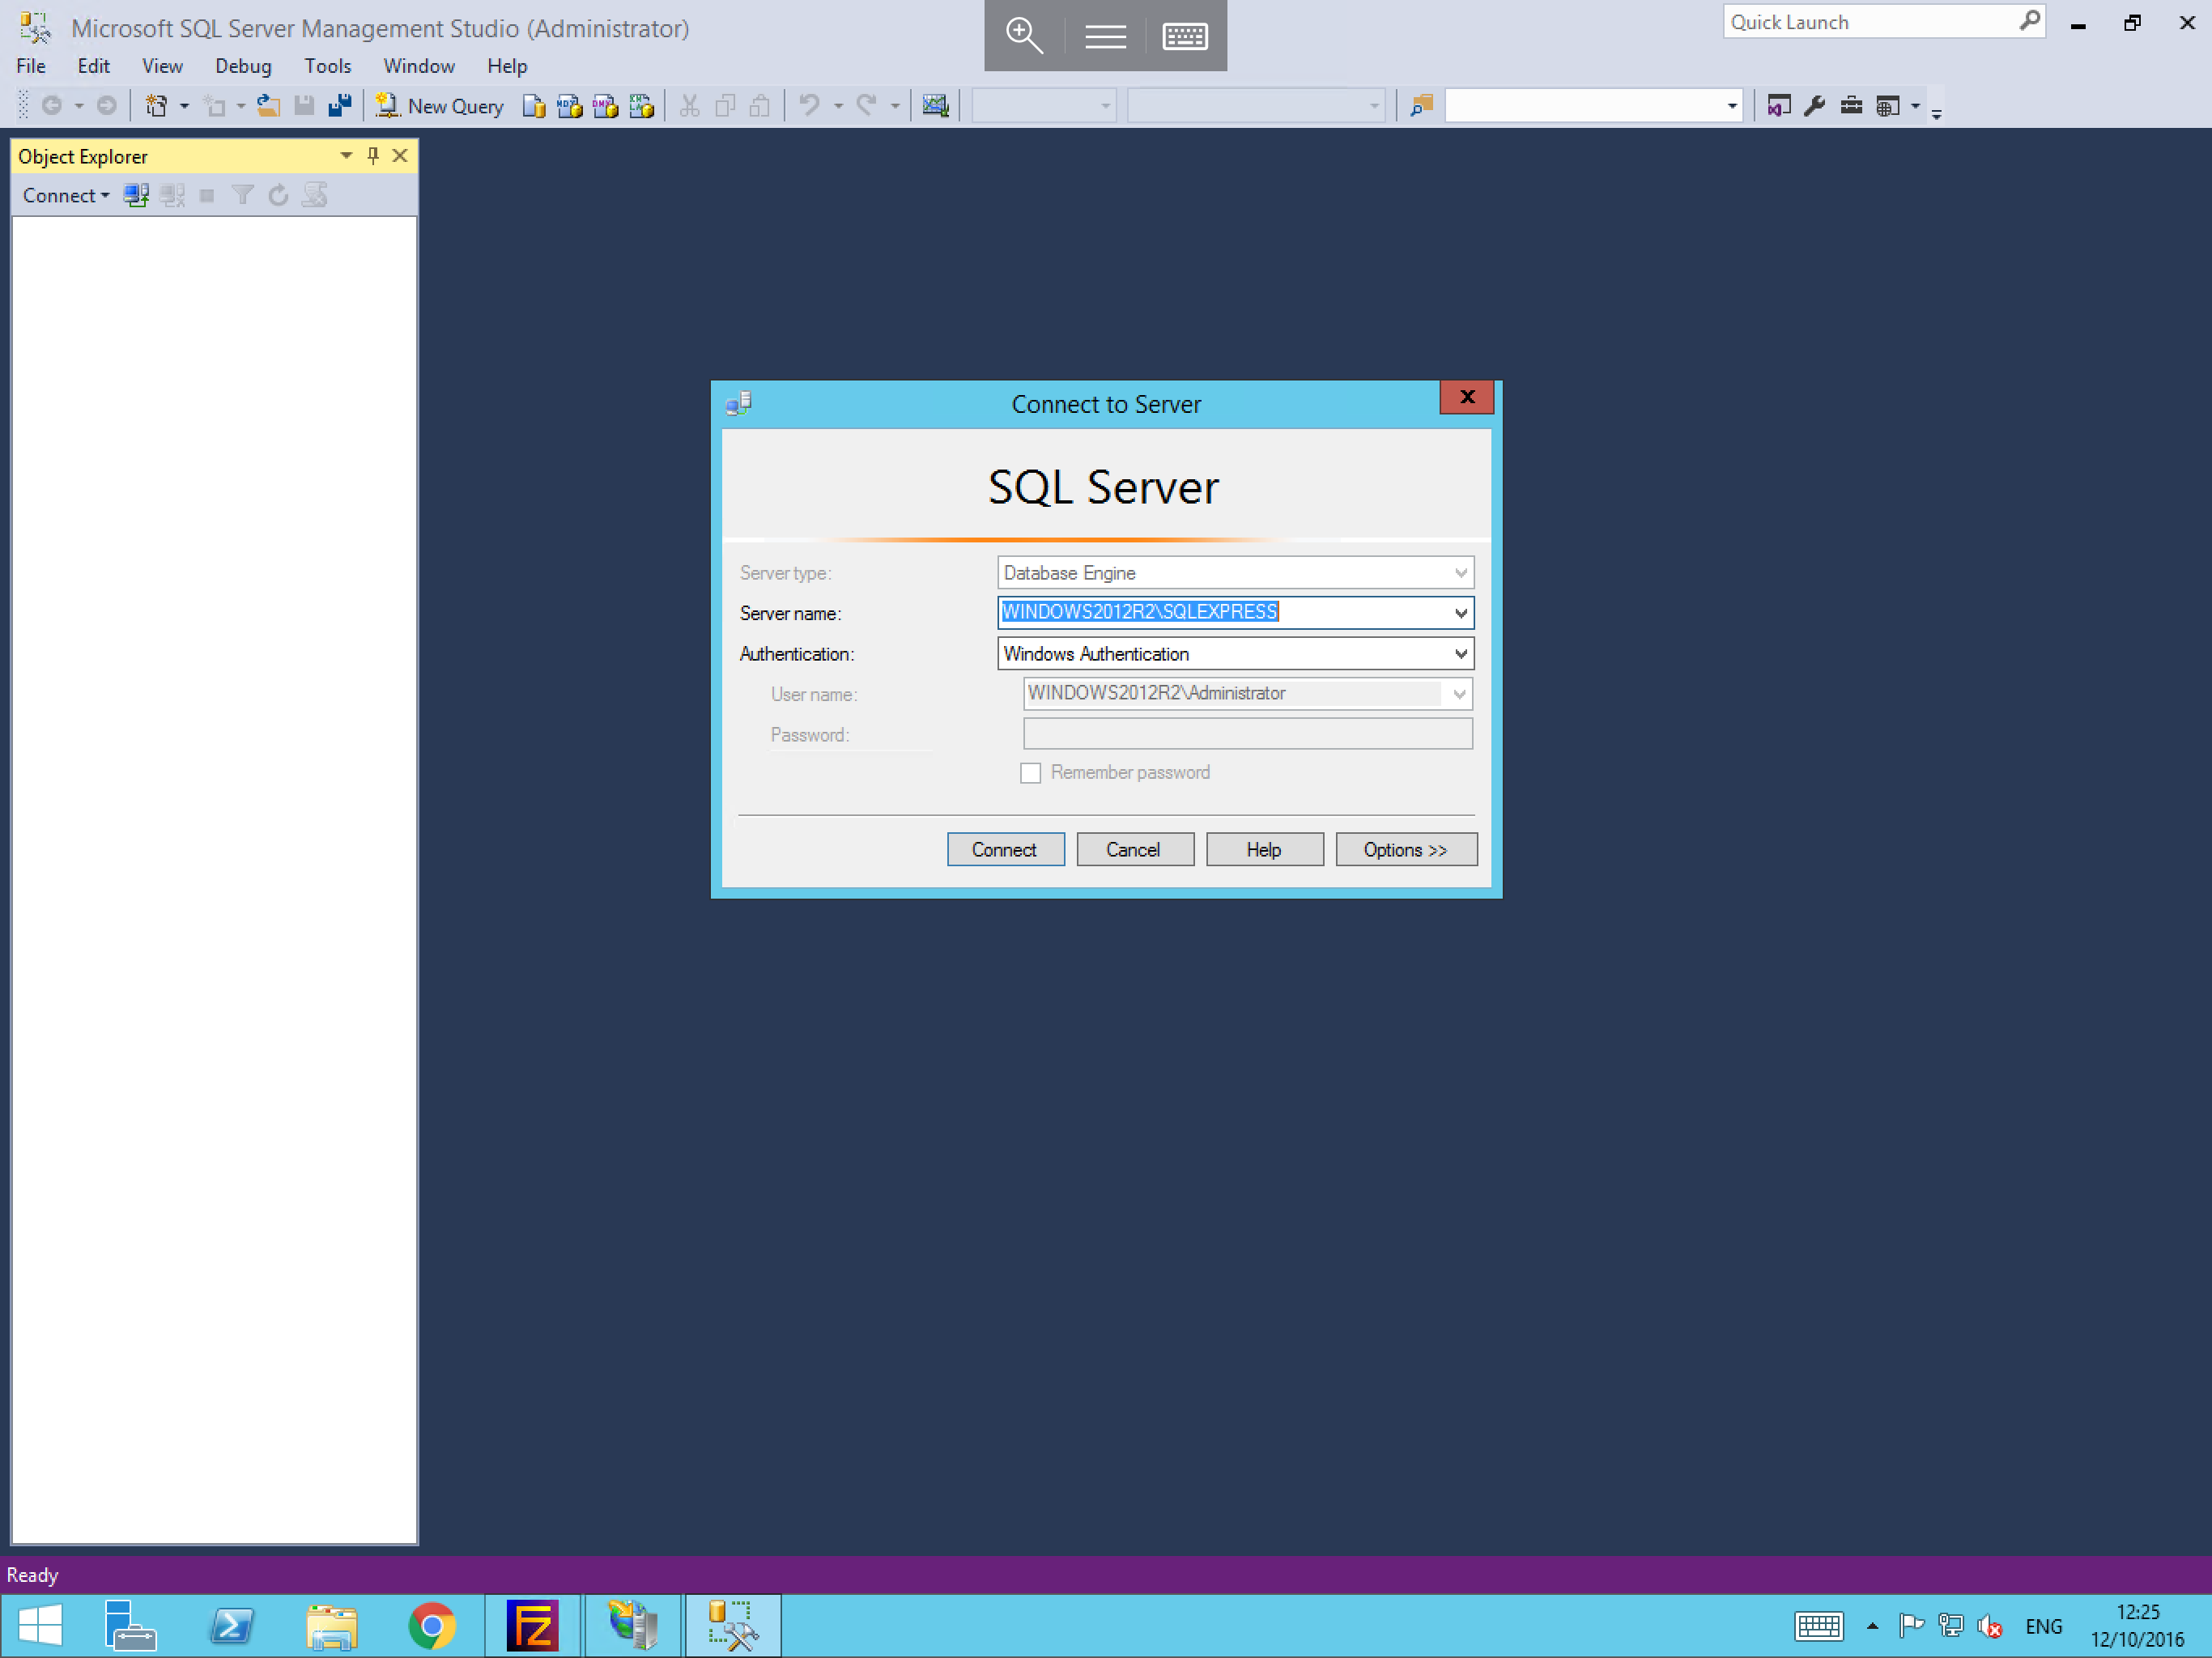The width and height of the screenshot is (2212, 1658).
Task: Click the Properties wrench icon
Action: click(x=1815, y=106)
